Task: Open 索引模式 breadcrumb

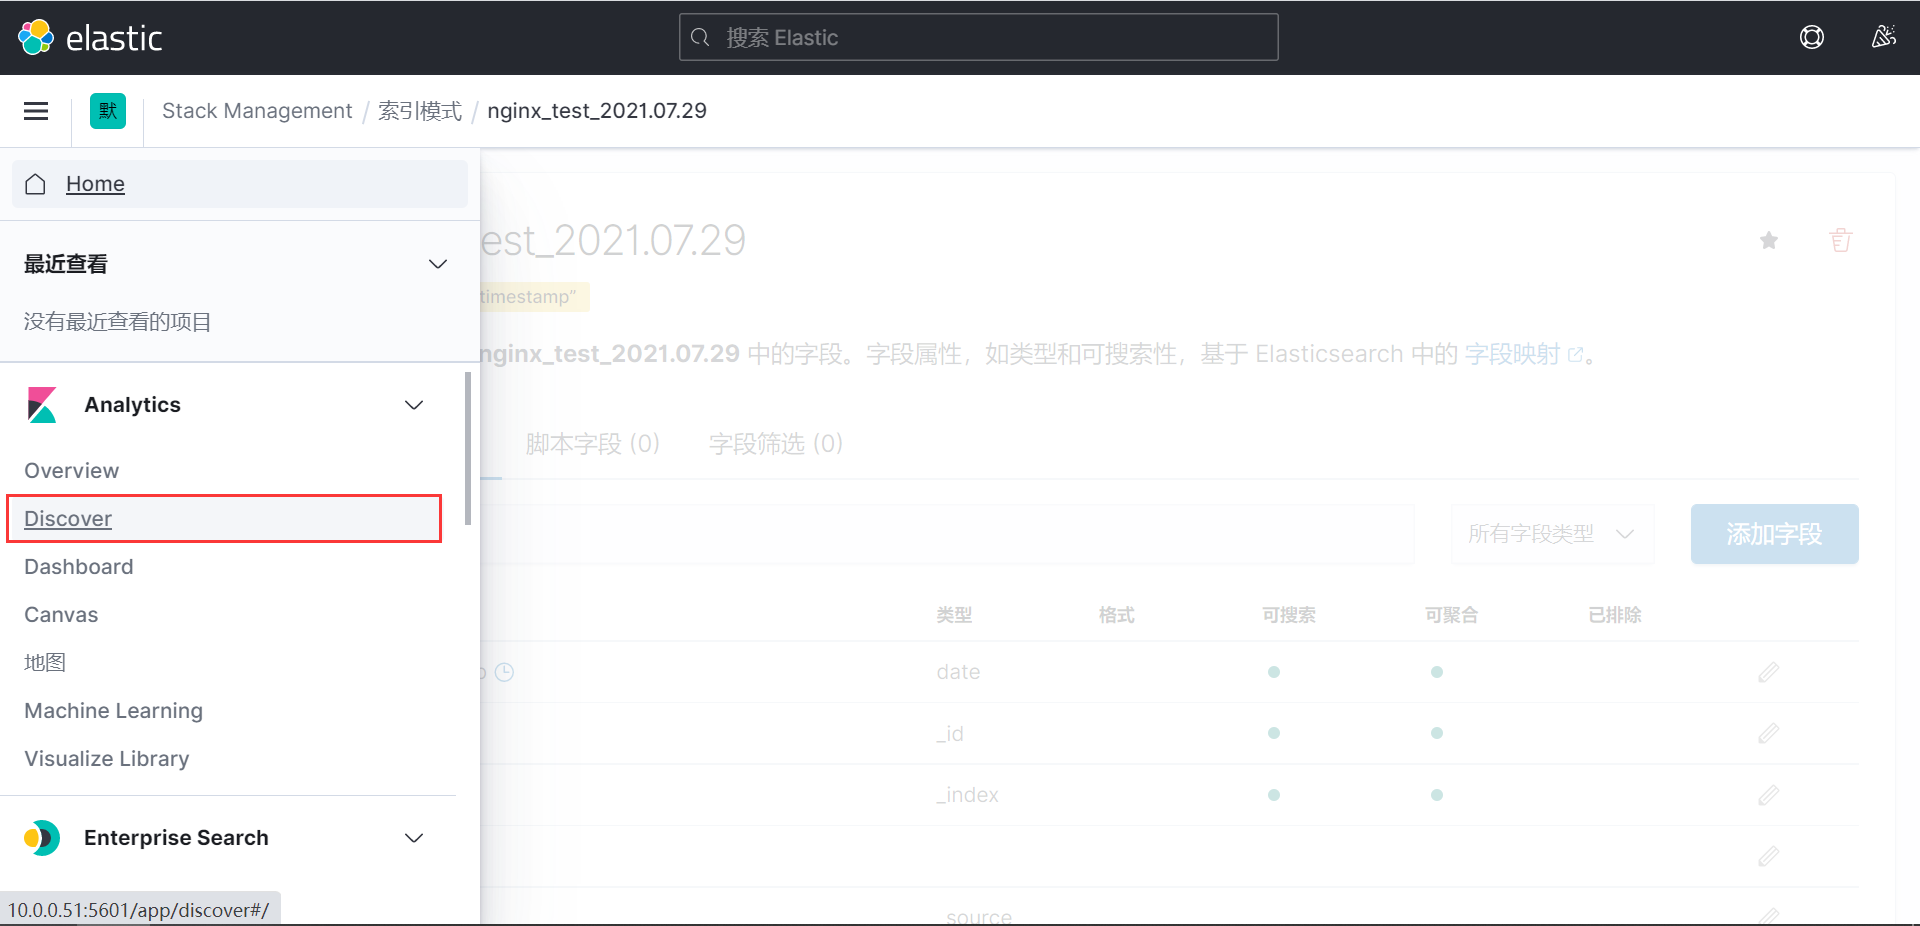Action: (420, 111)
